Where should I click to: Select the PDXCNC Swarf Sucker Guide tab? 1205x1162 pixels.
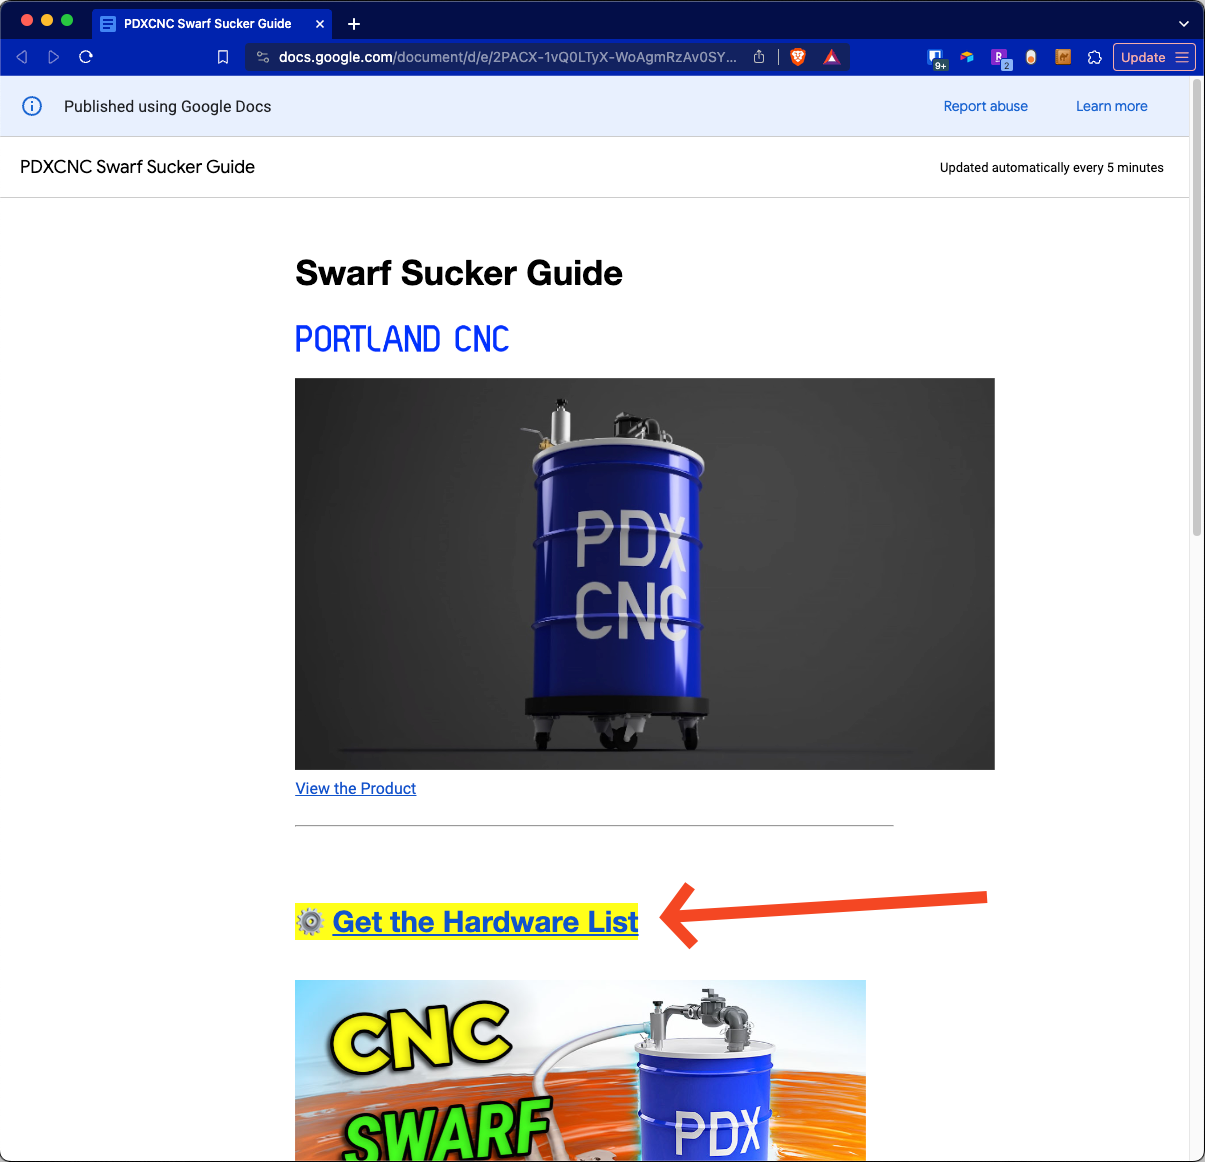[213, 23]
